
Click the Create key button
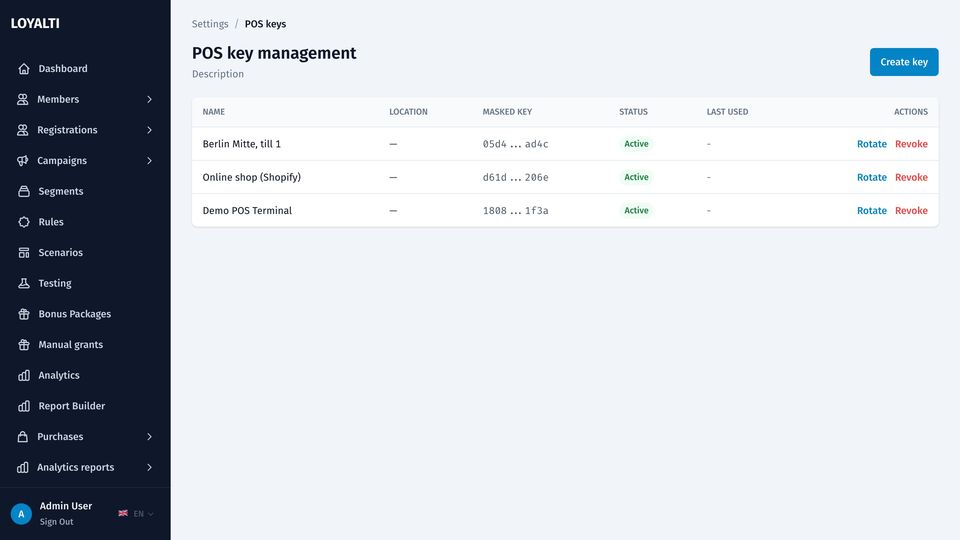point(904,62)
